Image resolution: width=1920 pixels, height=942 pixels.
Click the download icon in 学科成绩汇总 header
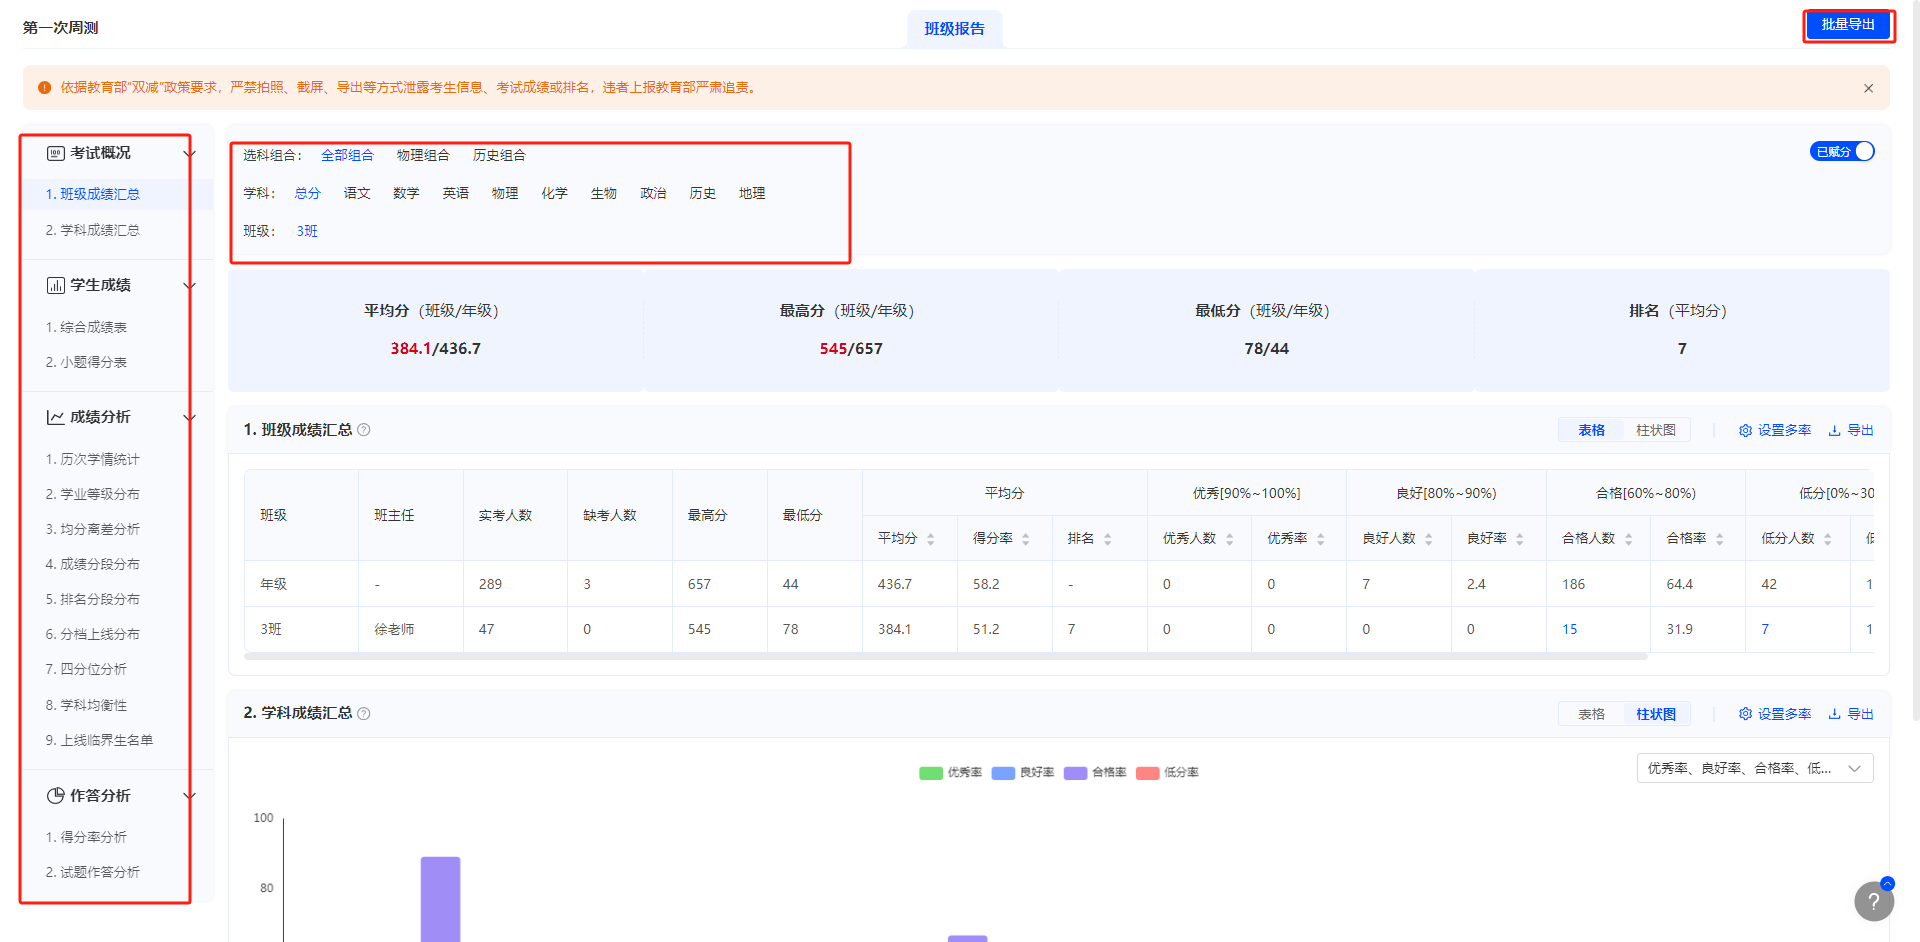pyautogui.click(x=1834, y=714)
